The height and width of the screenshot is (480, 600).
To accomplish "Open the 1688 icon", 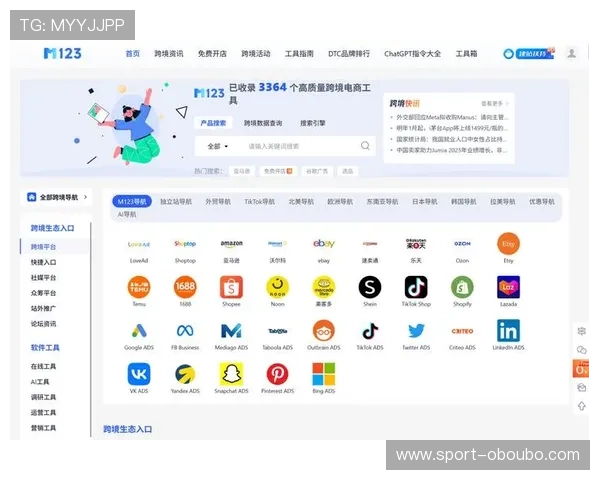I will (x=185, y=287).
